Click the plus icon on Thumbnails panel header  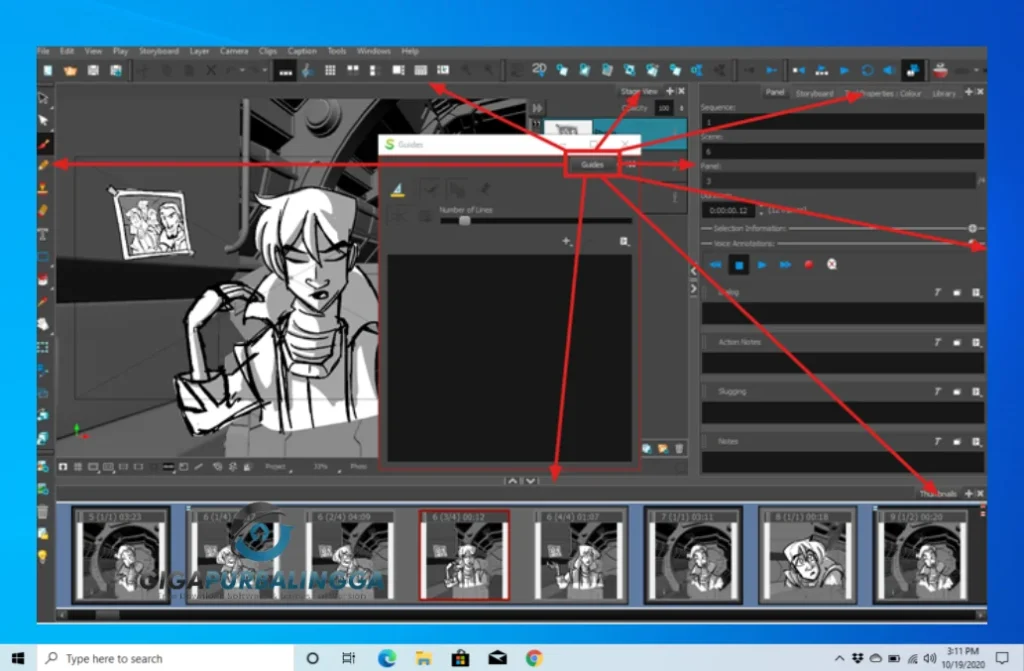click(x=970, y=492)
